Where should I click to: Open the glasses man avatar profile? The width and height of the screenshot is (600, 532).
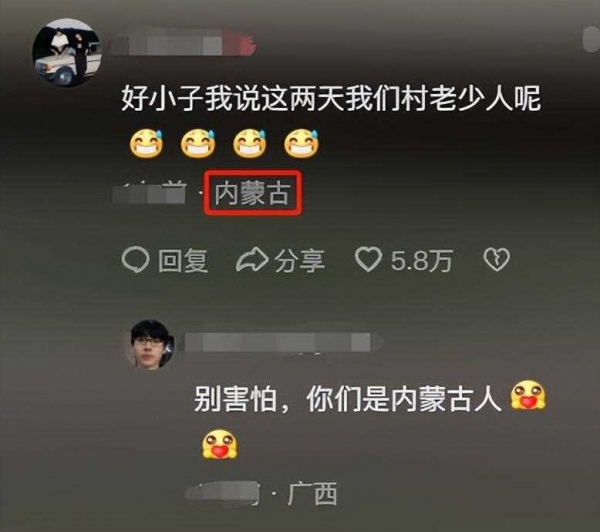(x=150, y=344)
